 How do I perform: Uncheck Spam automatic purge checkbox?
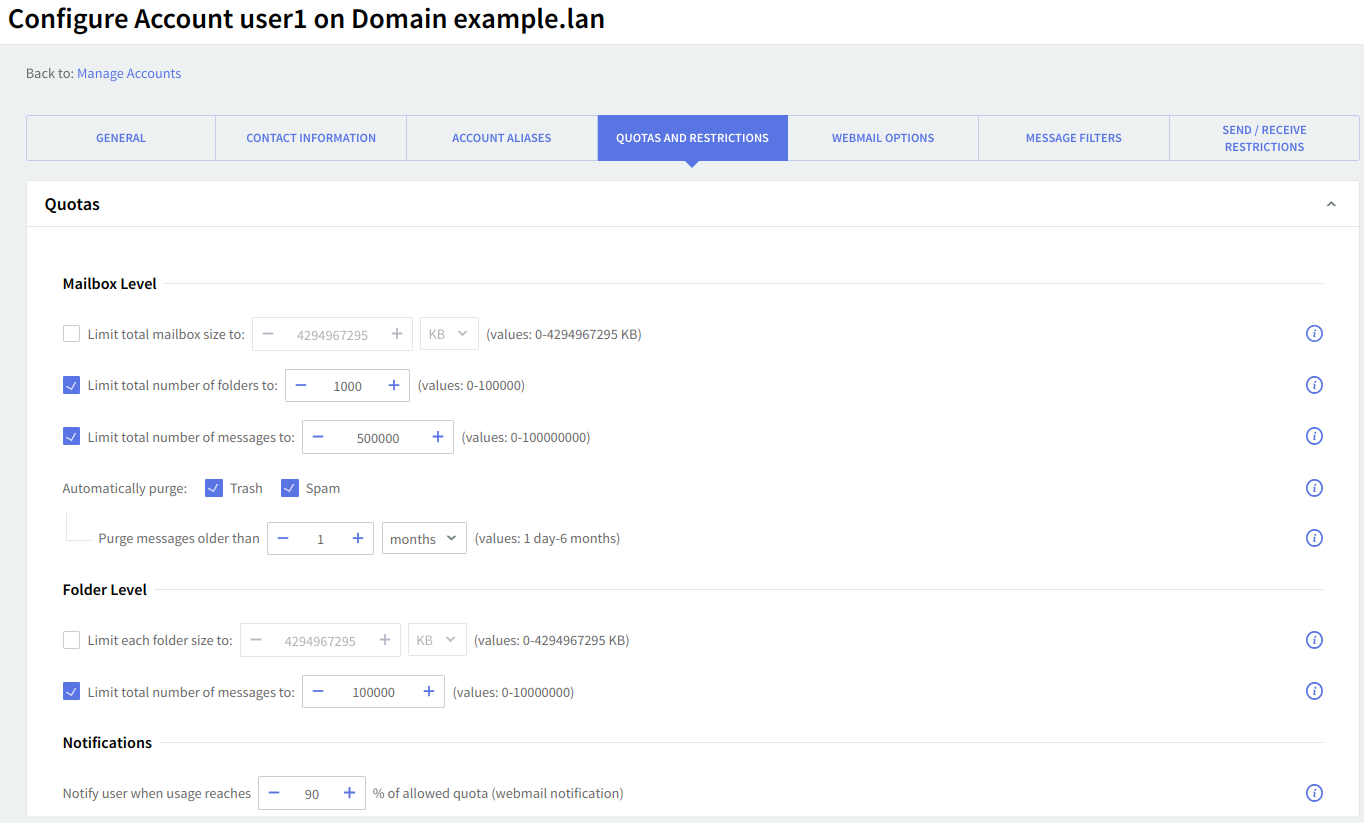[290, 488]
